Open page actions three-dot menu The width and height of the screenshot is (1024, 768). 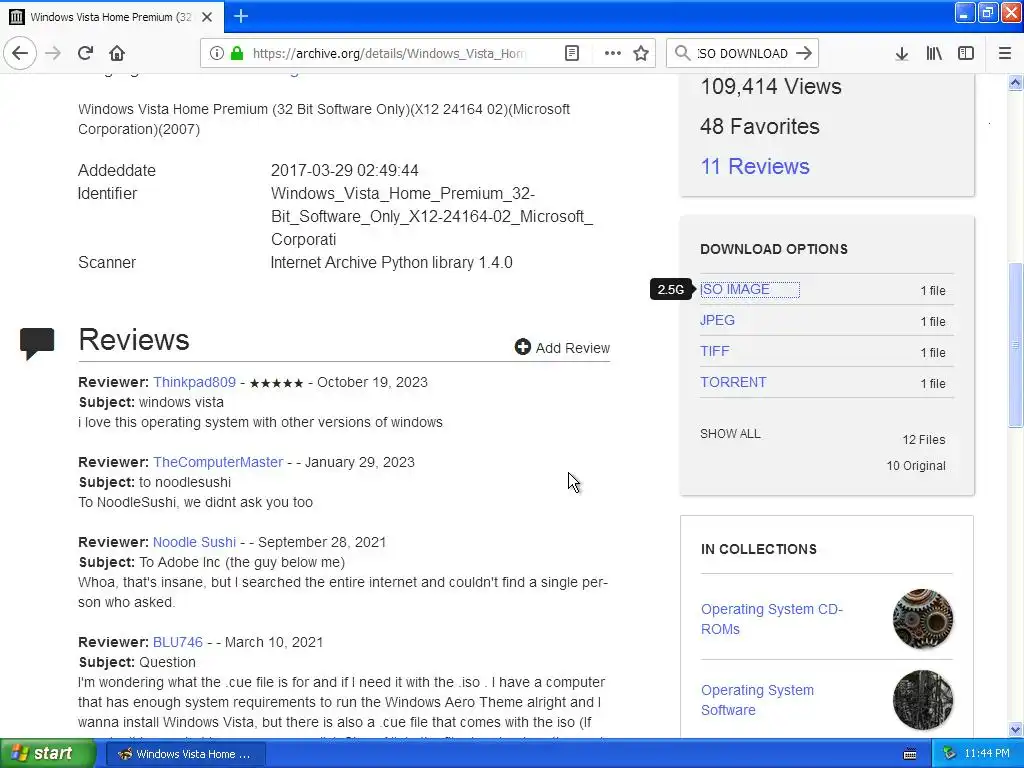pos(612,54)
